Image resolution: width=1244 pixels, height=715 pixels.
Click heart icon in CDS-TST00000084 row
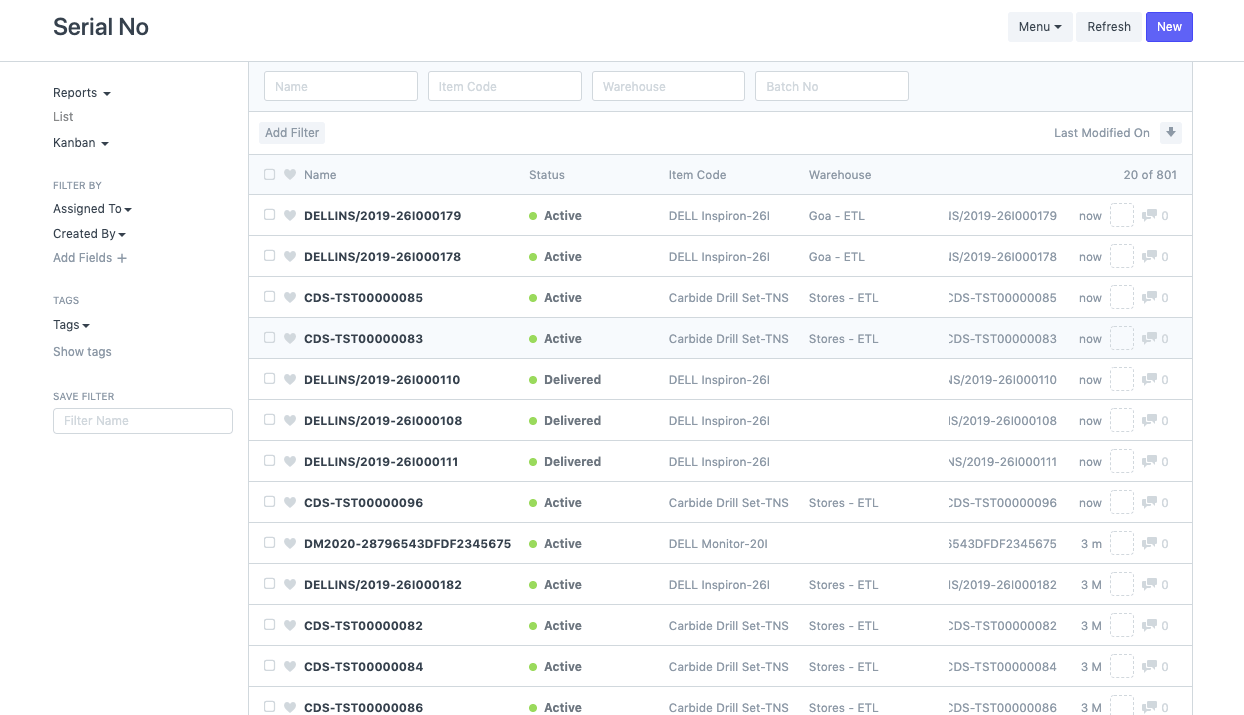click(x=290, y=667)
